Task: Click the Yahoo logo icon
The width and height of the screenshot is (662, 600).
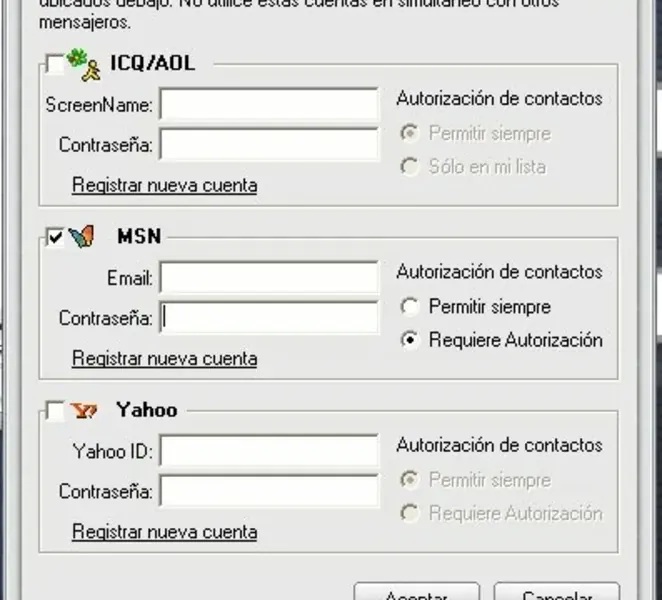Action: (x=82, y=410)
